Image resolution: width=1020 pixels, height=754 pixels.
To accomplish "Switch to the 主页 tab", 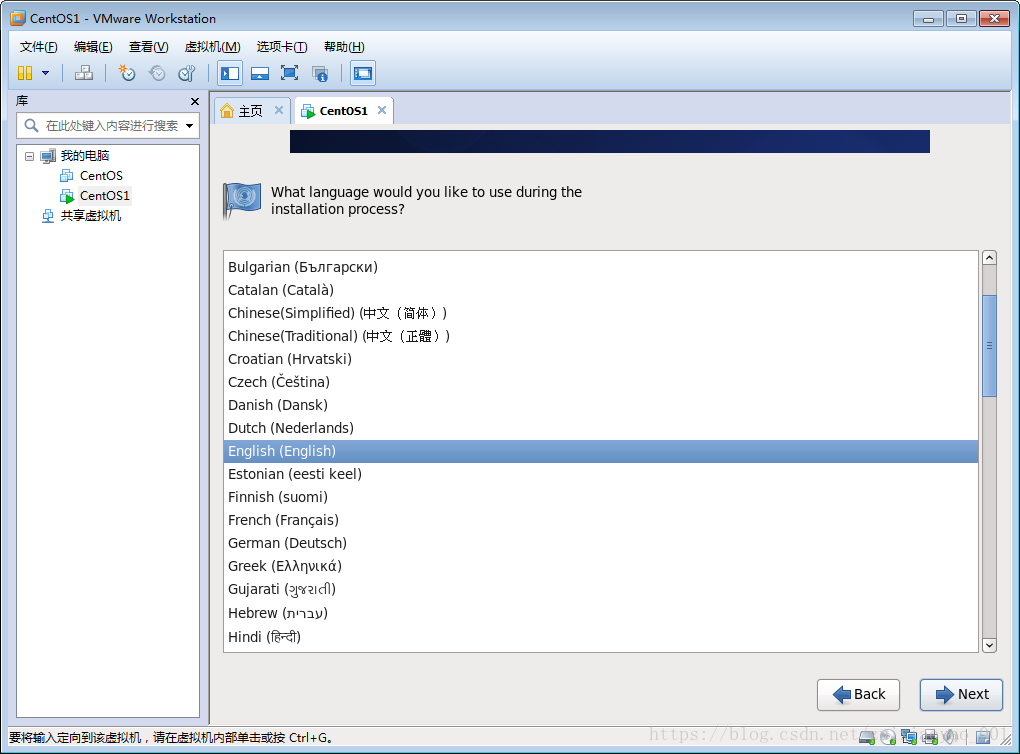I will click(250, 111).
